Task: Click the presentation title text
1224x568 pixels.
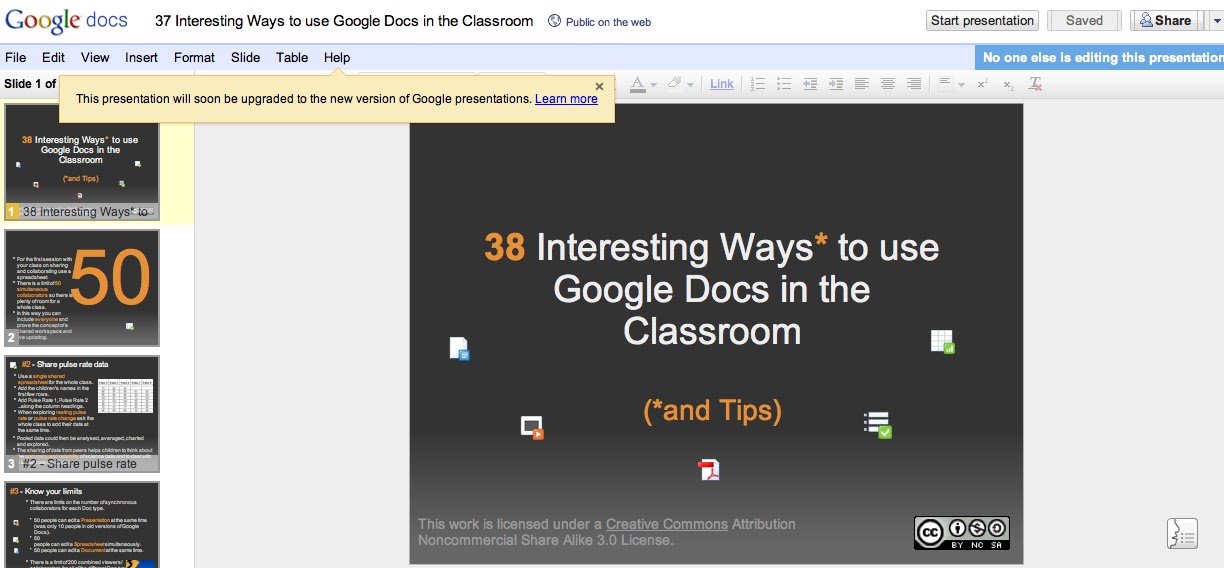Action: 343,20
